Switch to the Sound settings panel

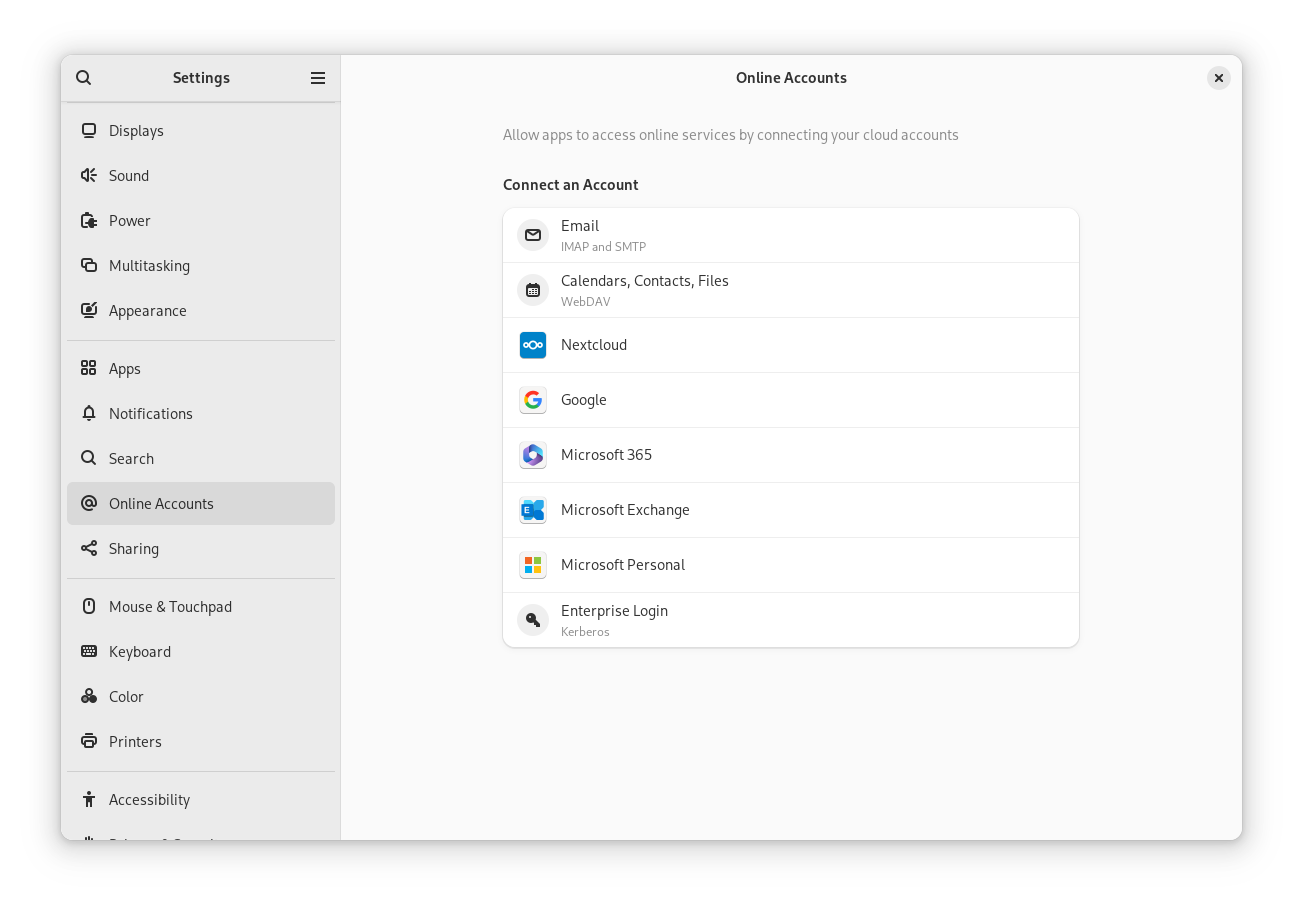pyautogui.click(x=129, y=175)
